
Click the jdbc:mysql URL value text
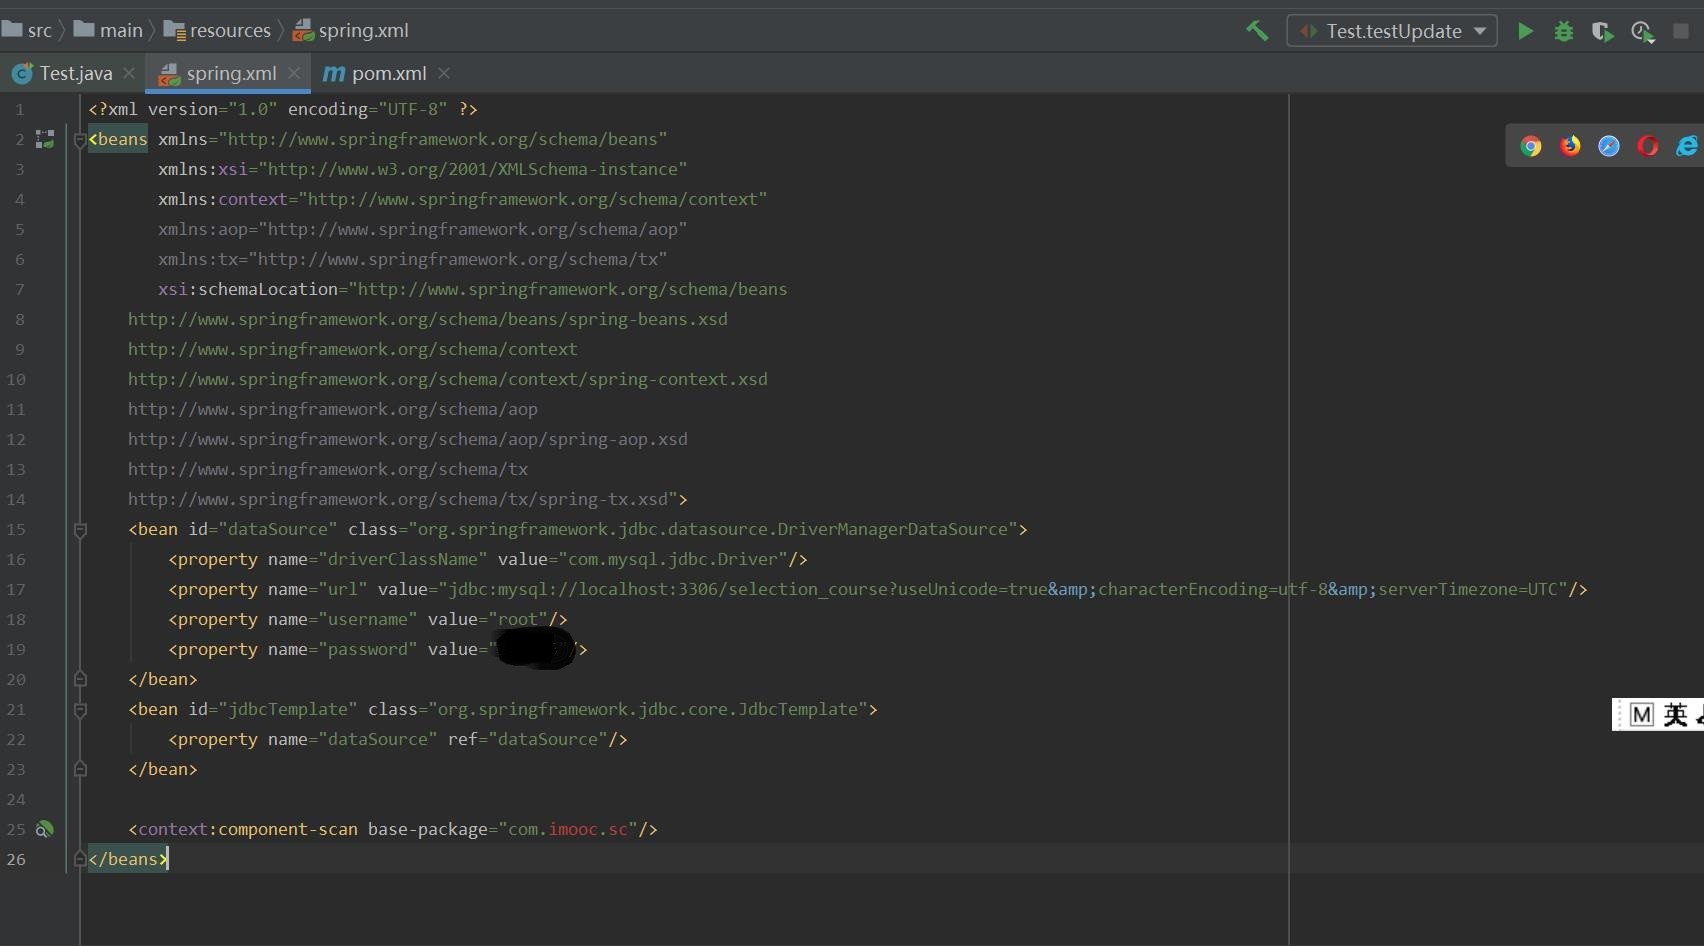1002,589
